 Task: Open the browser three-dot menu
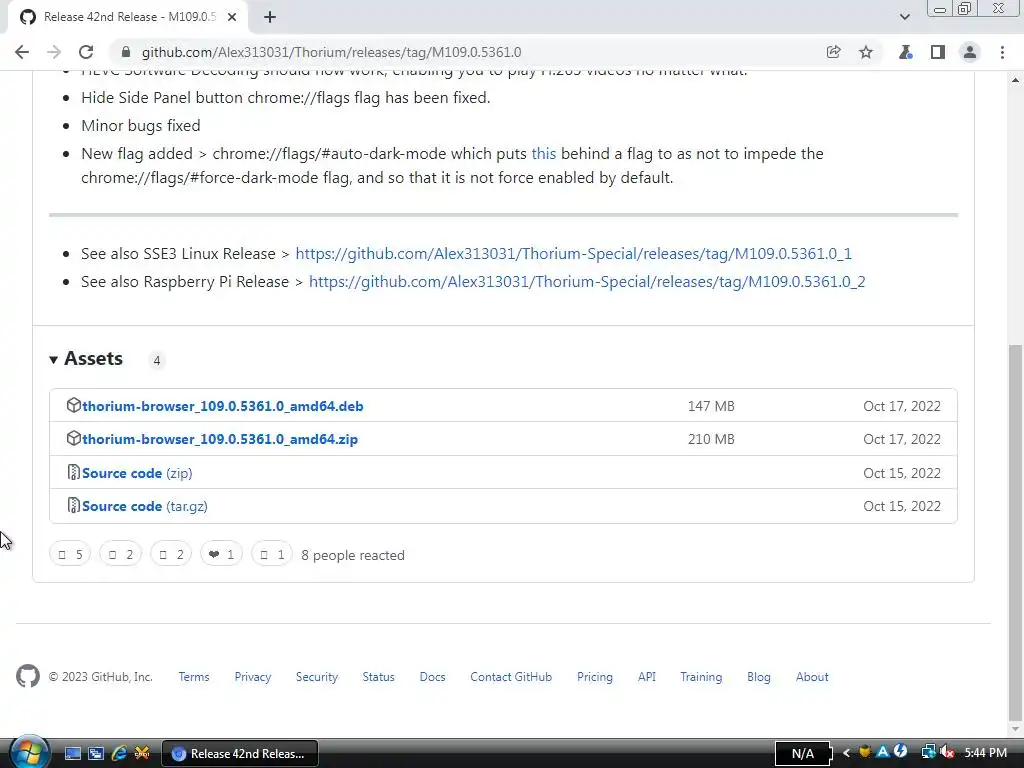[x=1002, y=52]
